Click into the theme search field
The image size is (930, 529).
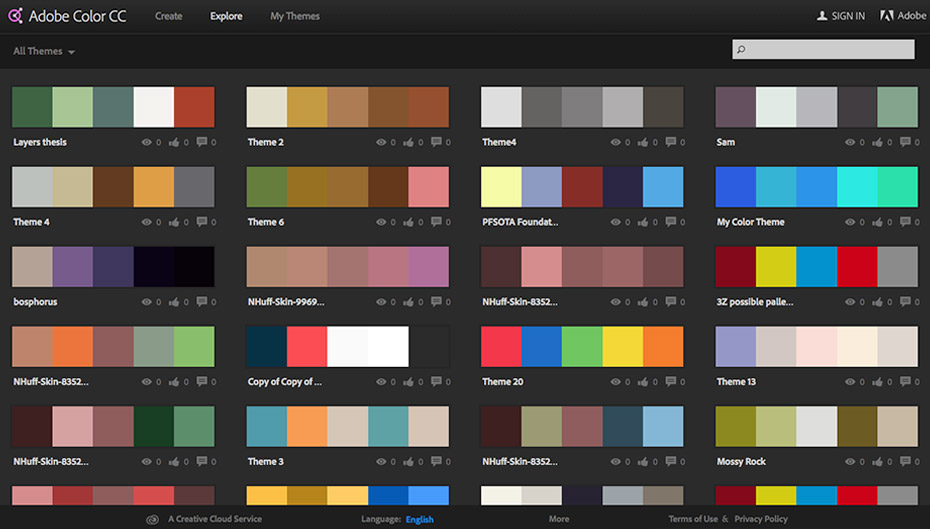pyautogui.click(x=830, y=49)
